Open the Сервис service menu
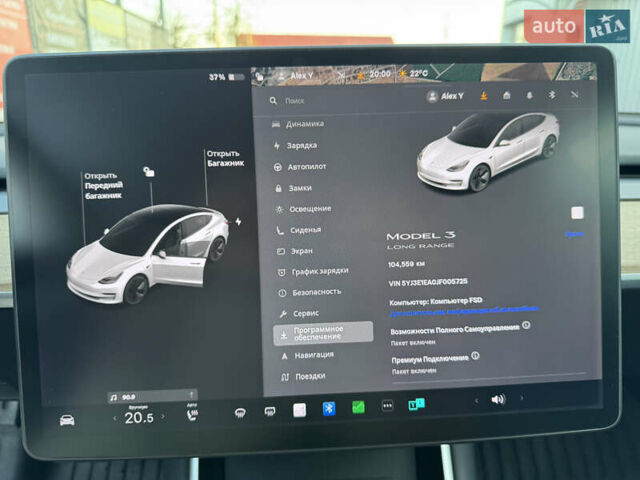The width and height of the screenshot is (640, 480). pos(300,313)
